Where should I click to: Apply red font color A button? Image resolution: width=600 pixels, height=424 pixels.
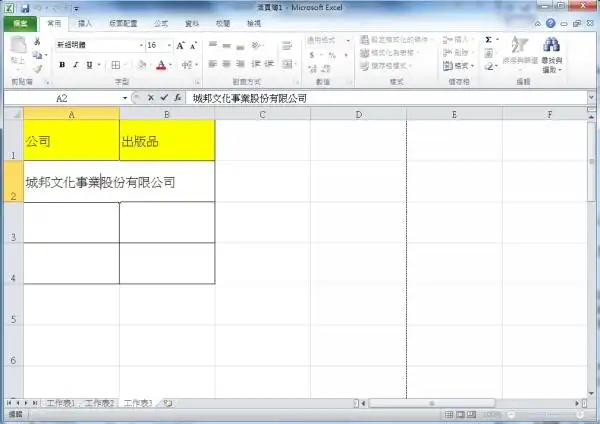coord(161,65)
